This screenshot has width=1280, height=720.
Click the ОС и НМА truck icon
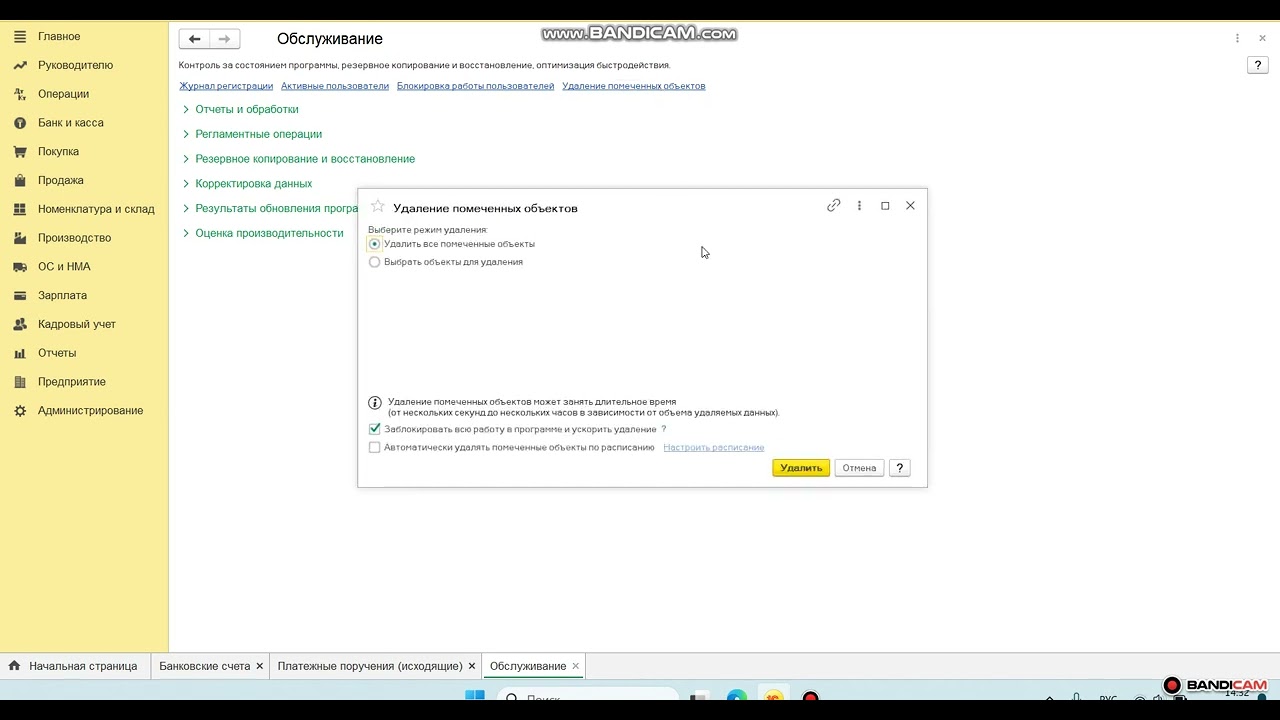point(19,267)
